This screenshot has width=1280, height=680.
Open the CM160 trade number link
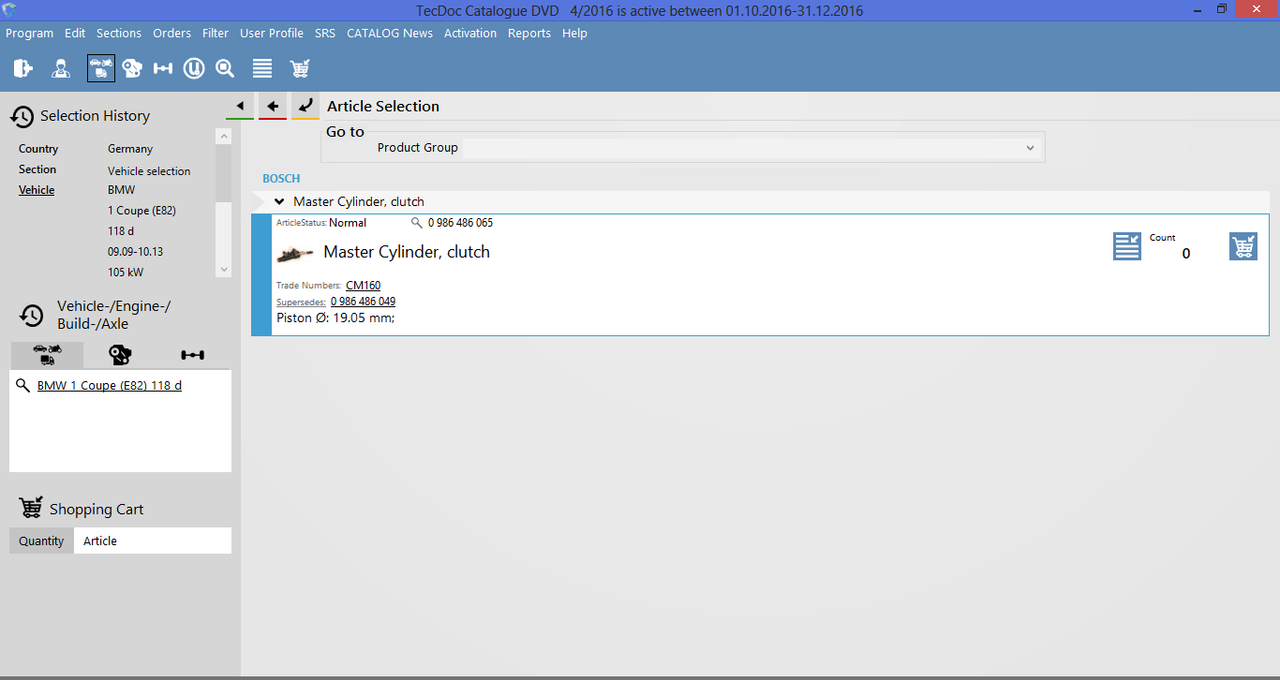tap(363, 286)
